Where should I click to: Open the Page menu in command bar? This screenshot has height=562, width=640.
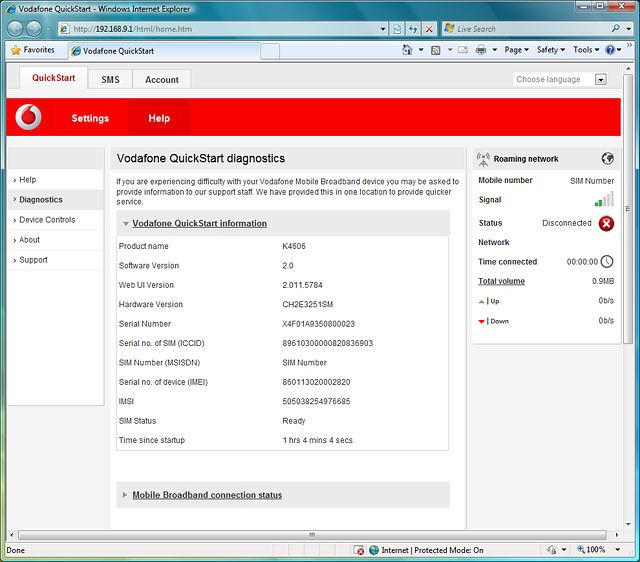coord(515,50)
